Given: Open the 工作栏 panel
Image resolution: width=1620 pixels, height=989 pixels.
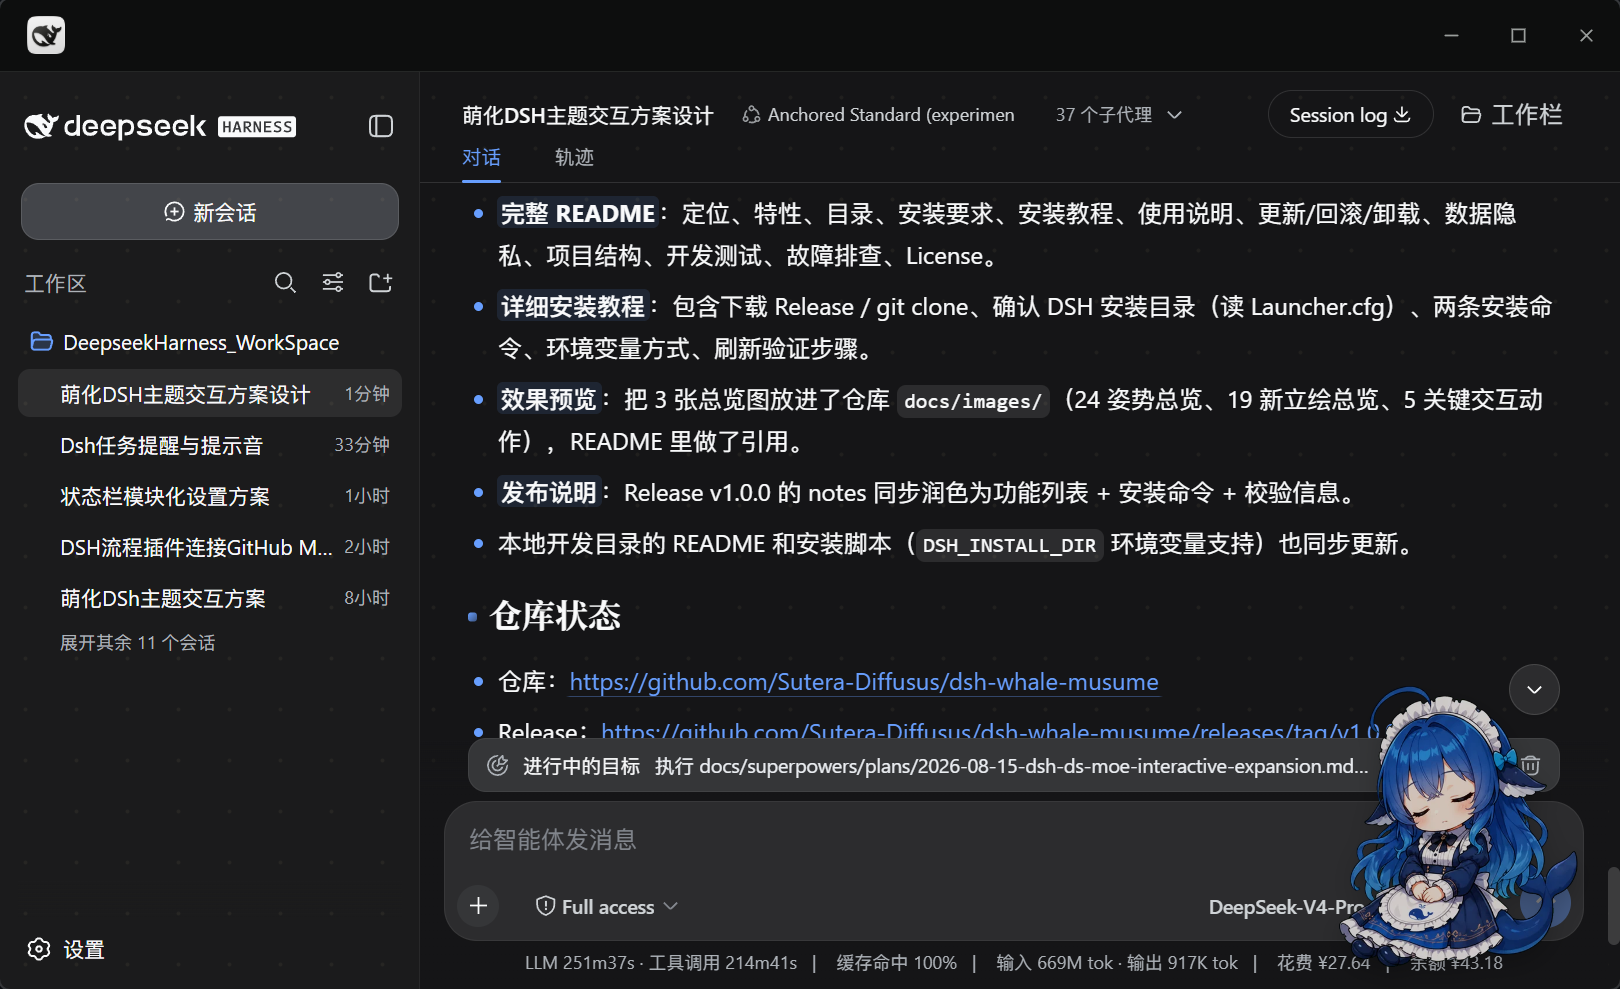Looking at the screenshot, I should 1511,115.
